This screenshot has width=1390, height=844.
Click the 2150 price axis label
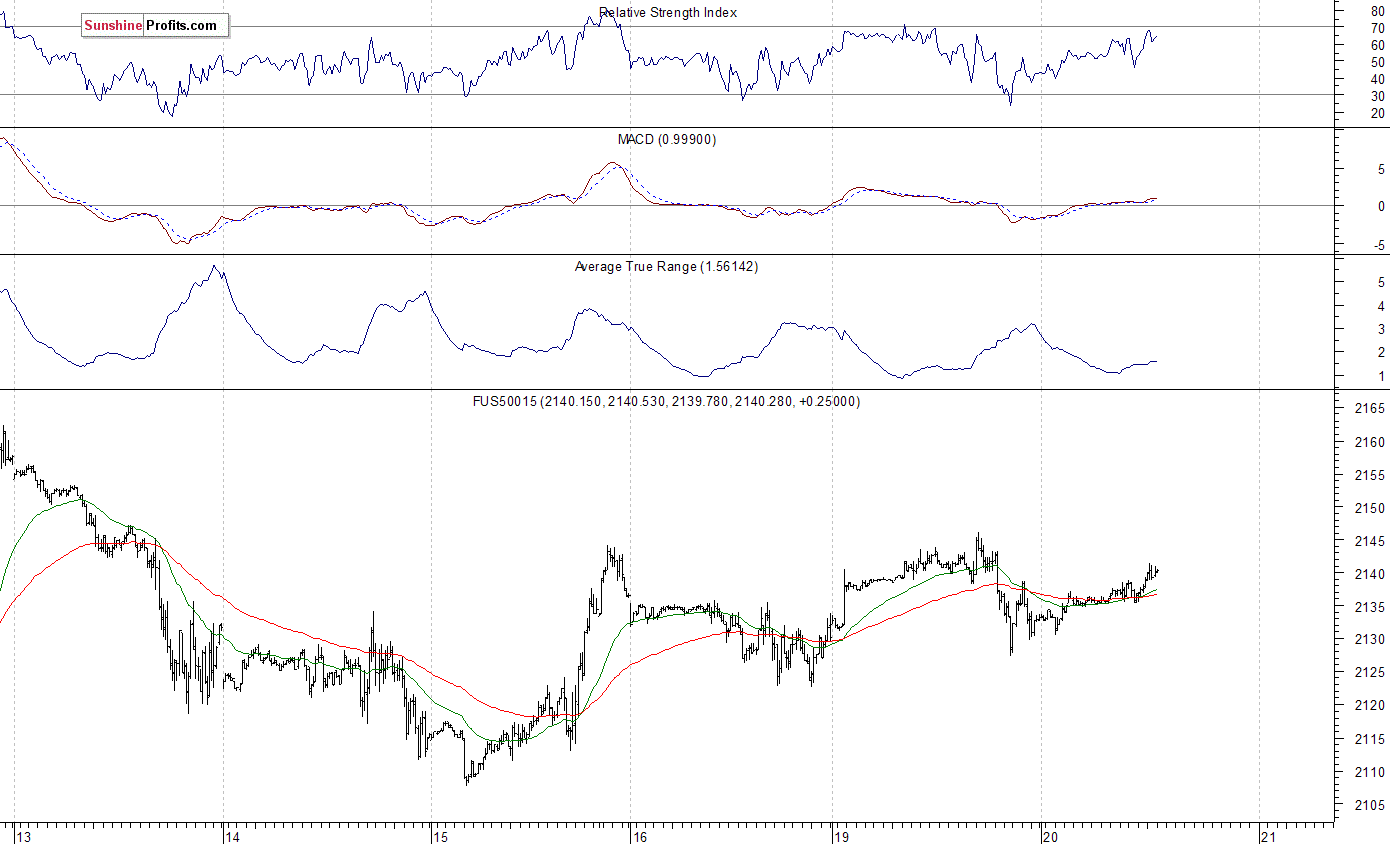(x=1369, y=508)
